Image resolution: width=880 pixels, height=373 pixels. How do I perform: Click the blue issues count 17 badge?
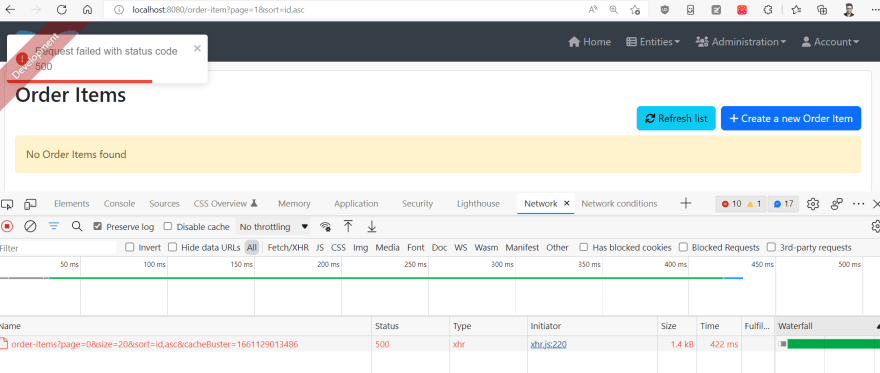coord(783,204)
